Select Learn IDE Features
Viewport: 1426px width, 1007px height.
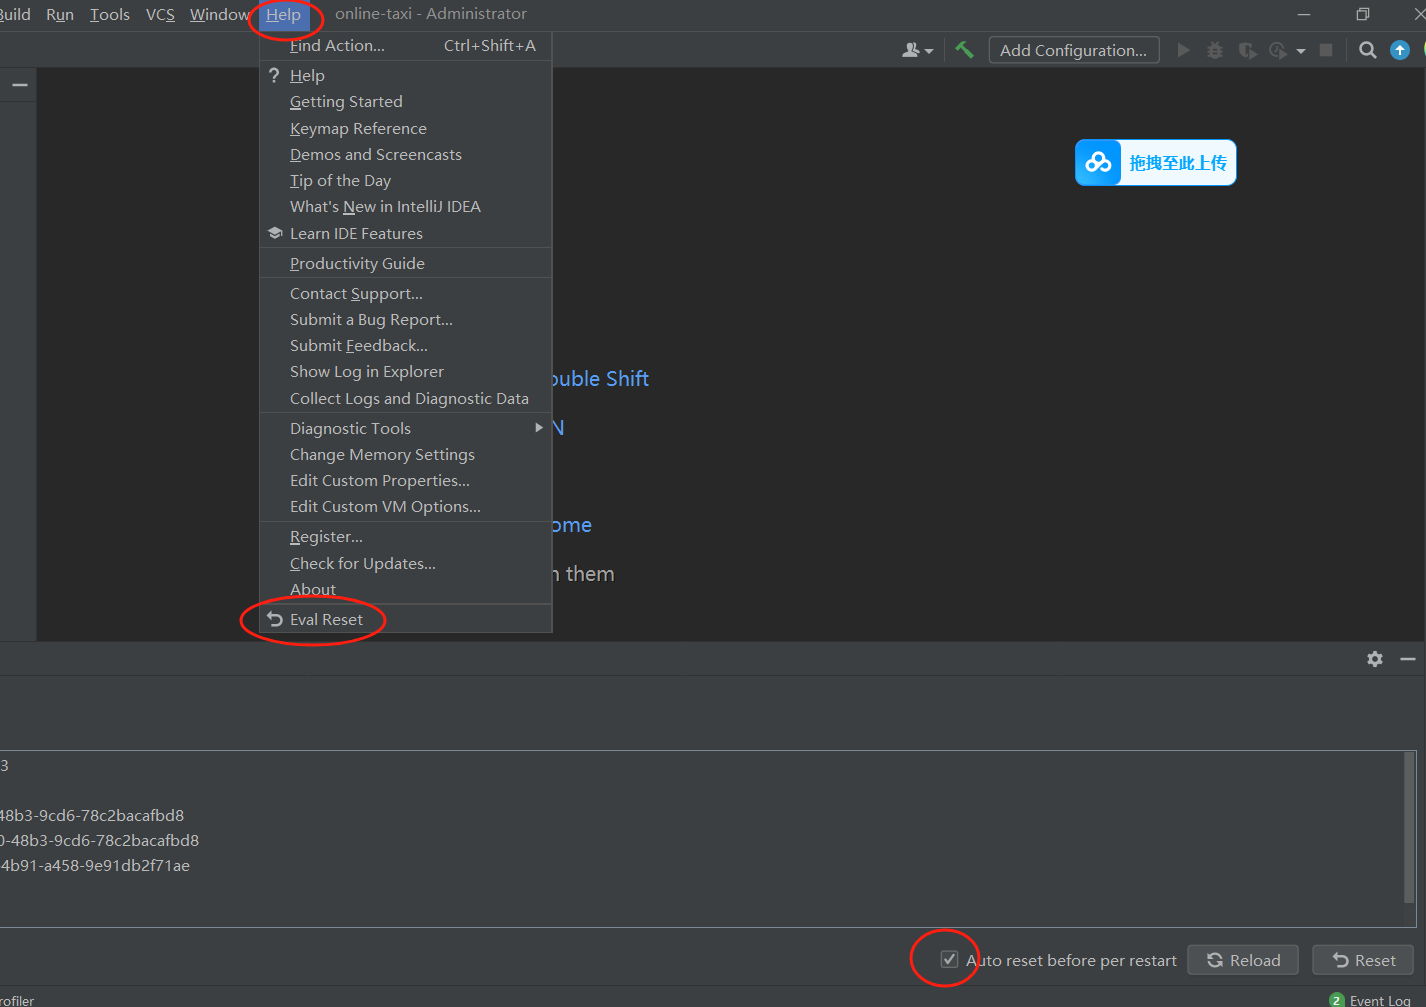406,233
